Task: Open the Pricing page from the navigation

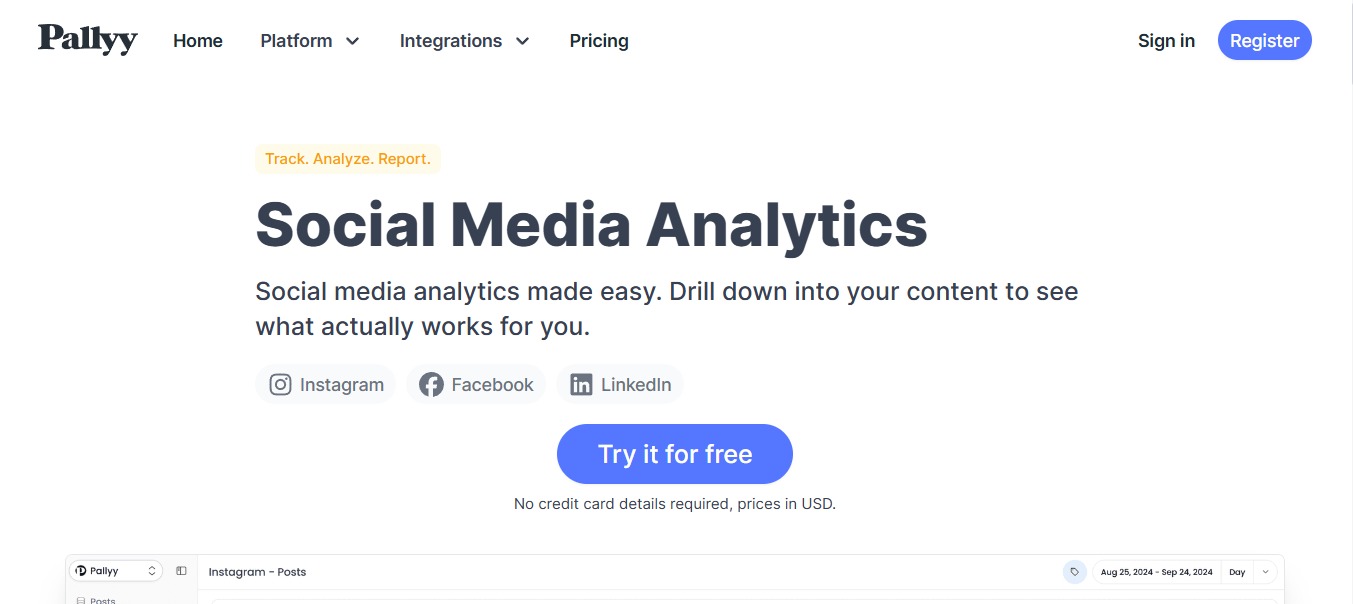Action: point(598,41)
